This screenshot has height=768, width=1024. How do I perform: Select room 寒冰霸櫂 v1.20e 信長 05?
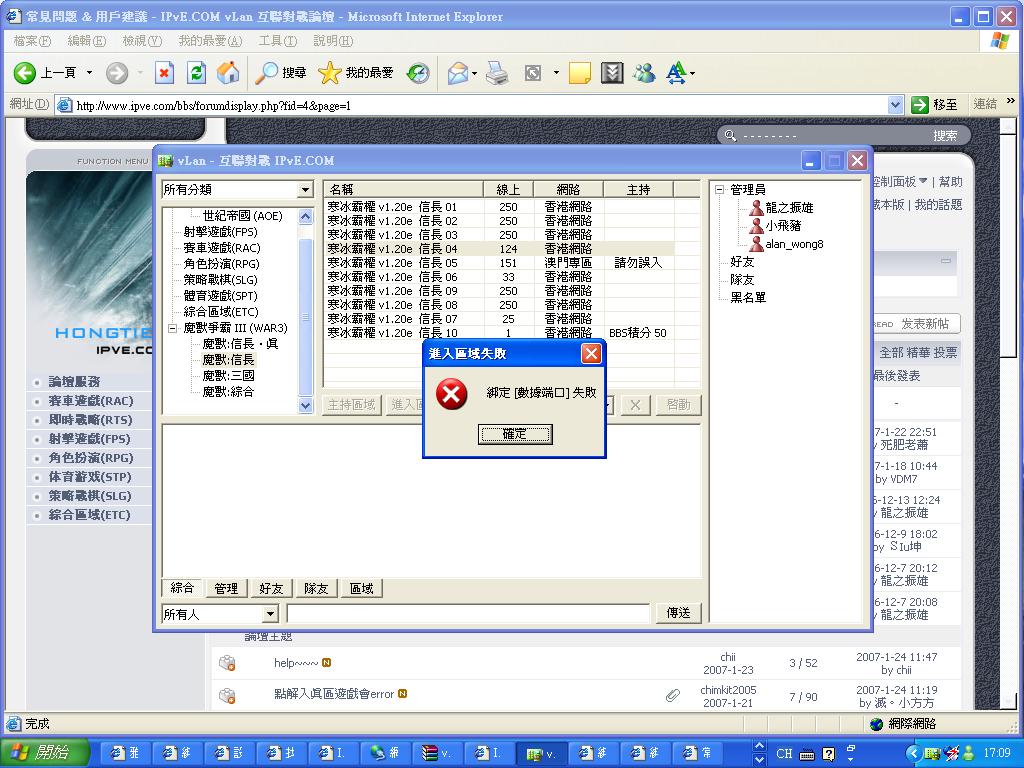click(392, 263)
